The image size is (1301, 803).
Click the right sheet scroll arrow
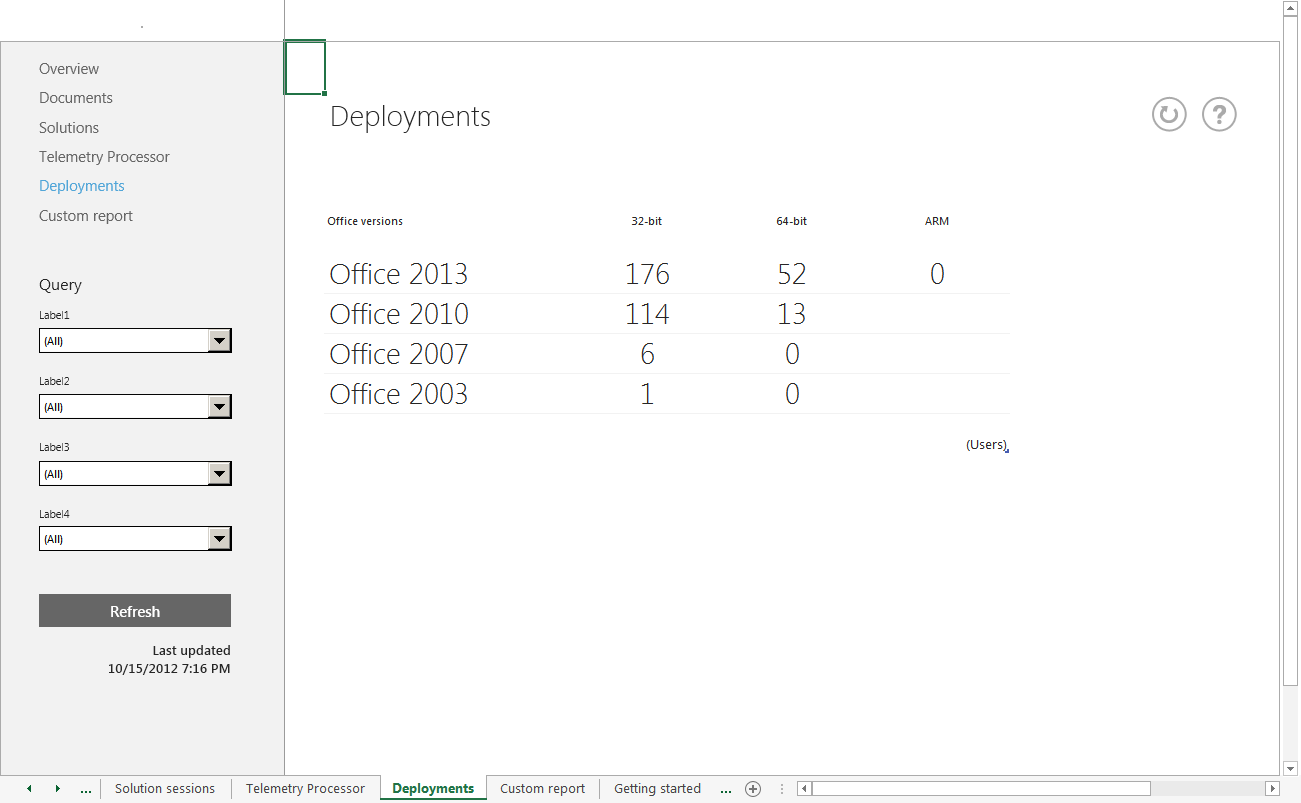coord(57,788)
